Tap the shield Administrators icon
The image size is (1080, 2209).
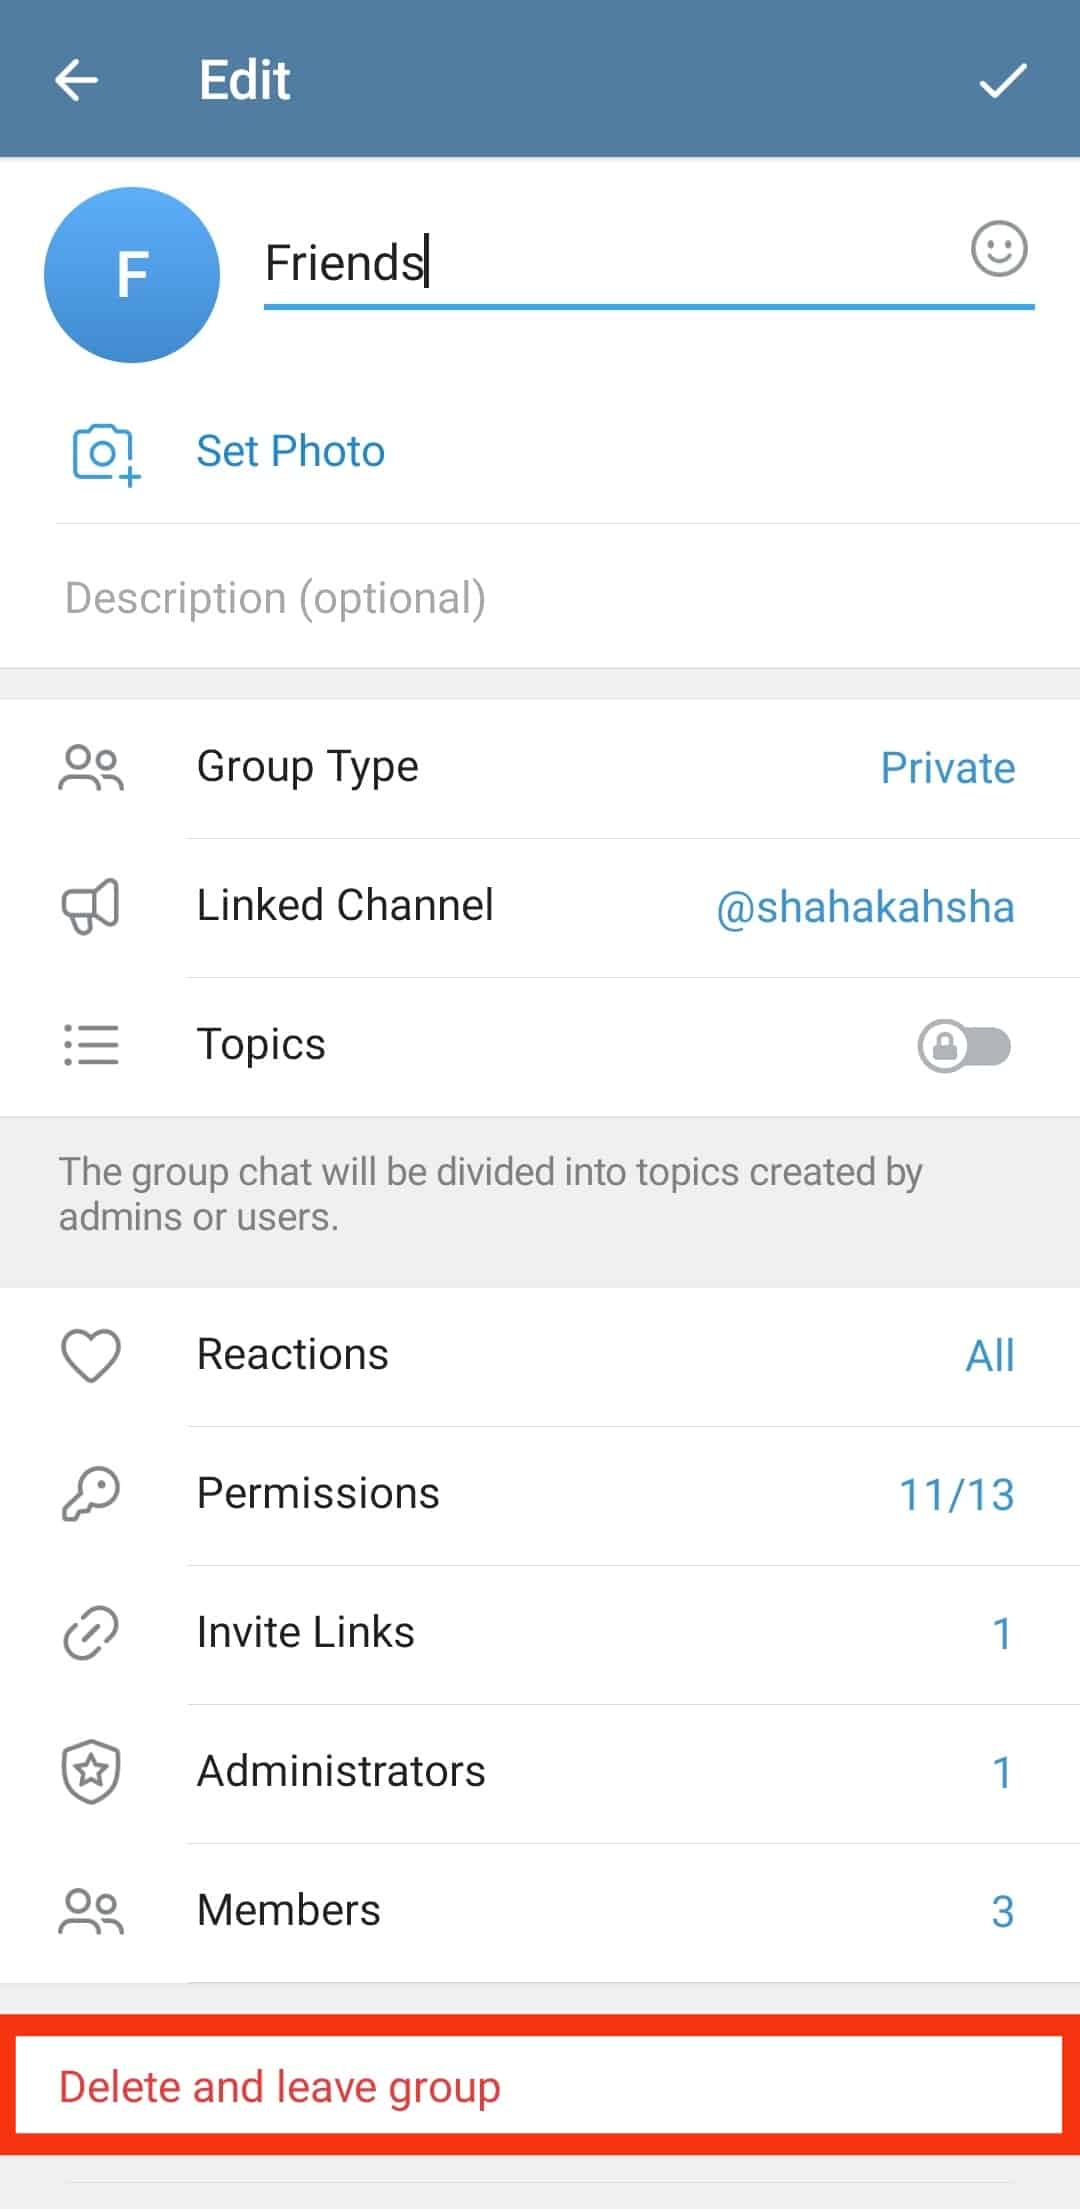click(91, 1772)
